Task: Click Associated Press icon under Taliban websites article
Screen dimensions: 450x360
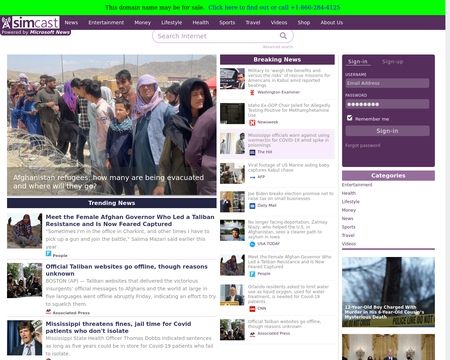Action: 48,312
